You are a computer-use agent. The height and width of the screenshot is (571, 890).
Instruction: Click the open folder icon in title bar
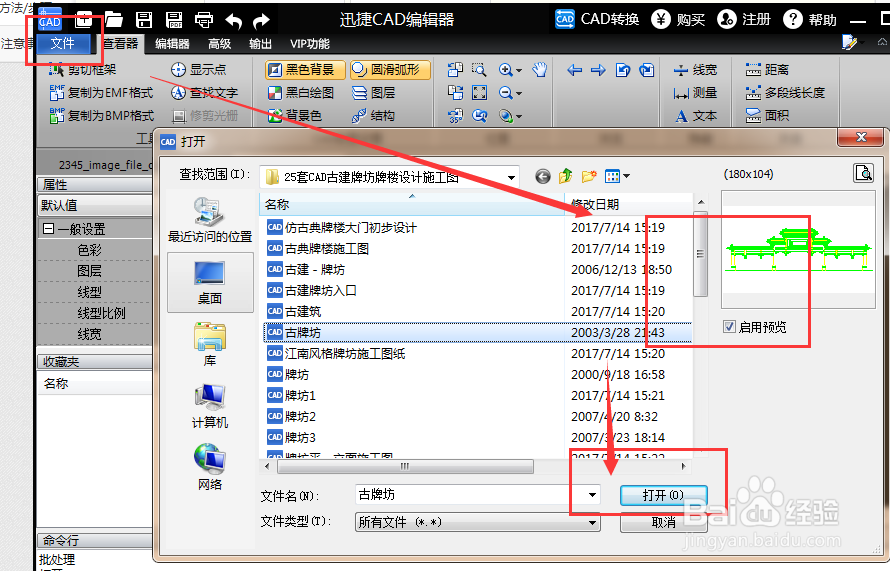click(x=114, y=20)
